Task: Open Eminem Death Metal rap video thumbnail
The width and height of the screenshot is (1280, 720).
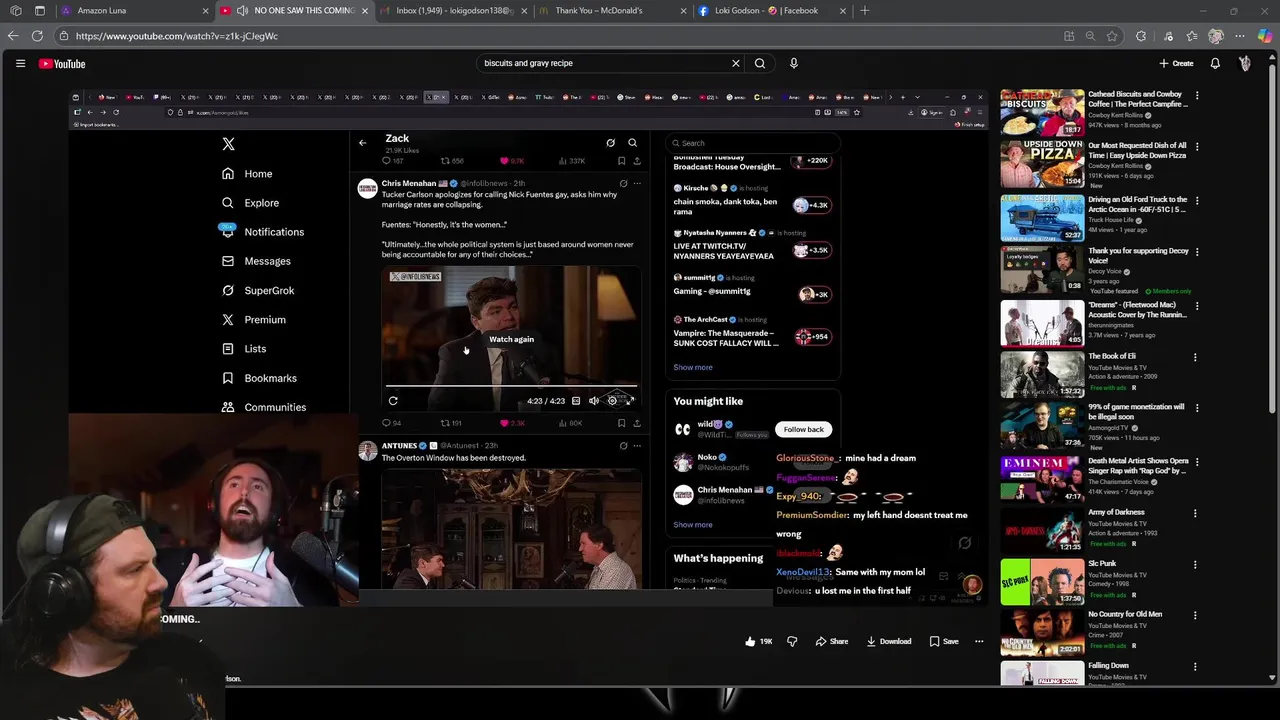Action: pyautogui.click(x=1042, y=478)
